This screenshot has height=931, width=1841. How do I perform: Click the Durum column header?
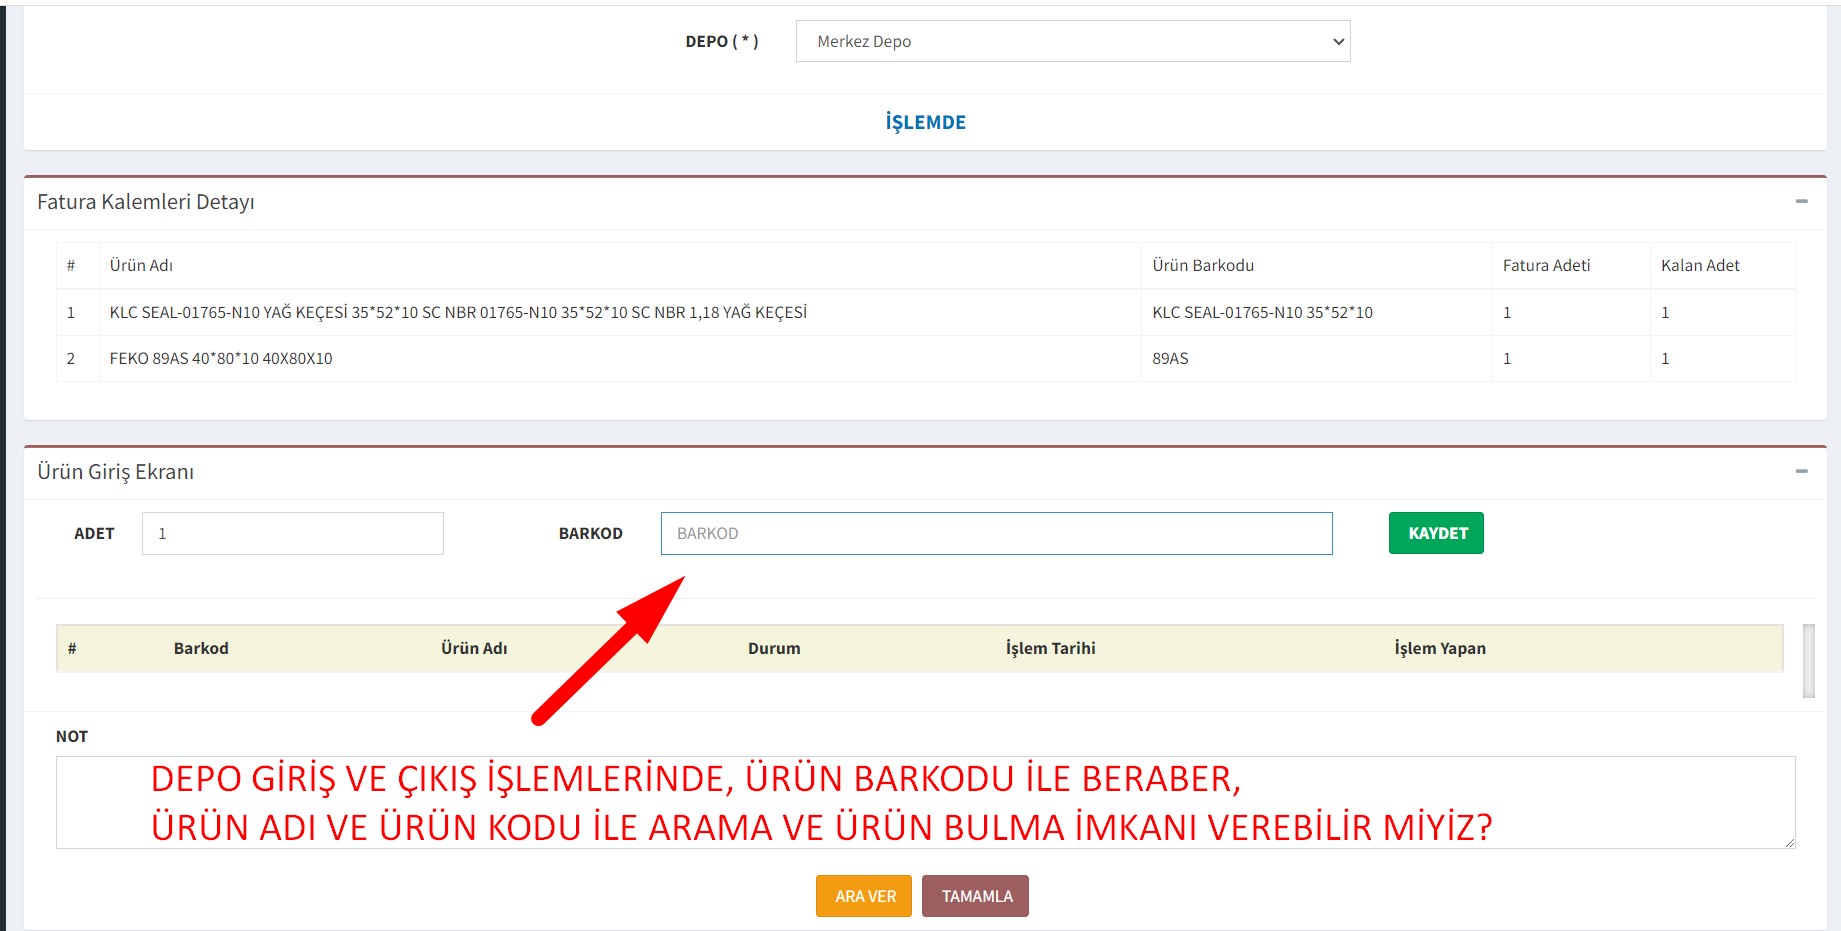[x=773, y=649]
